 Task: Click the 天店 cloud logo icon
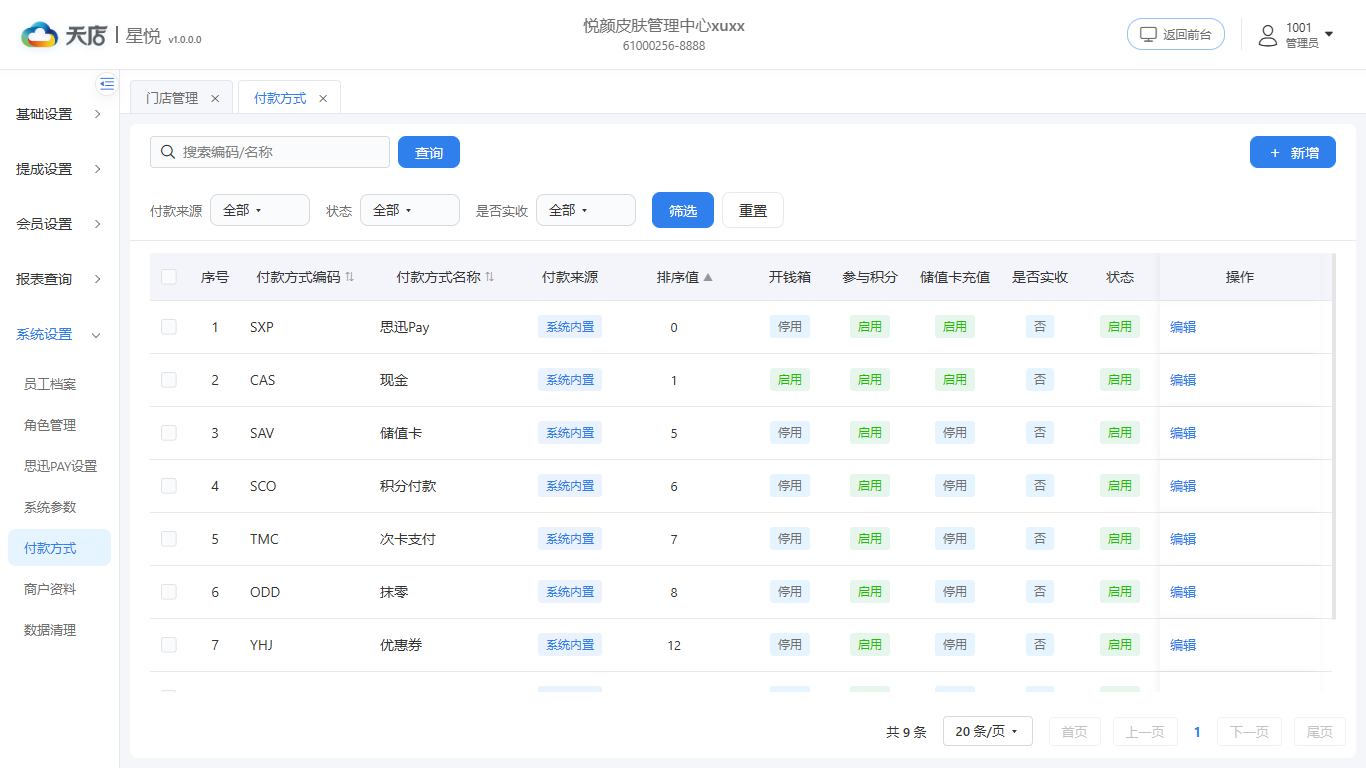40,35
